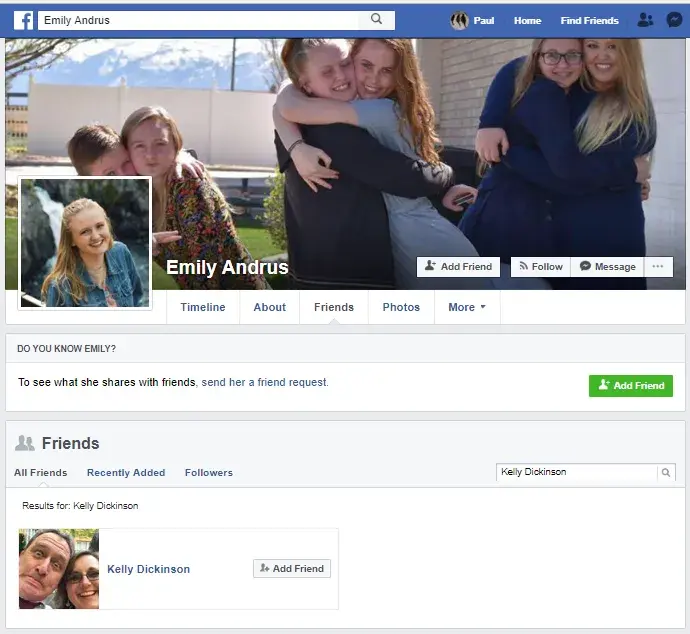Click the friends search magnifier icon
690x634 pixels.
666,472
